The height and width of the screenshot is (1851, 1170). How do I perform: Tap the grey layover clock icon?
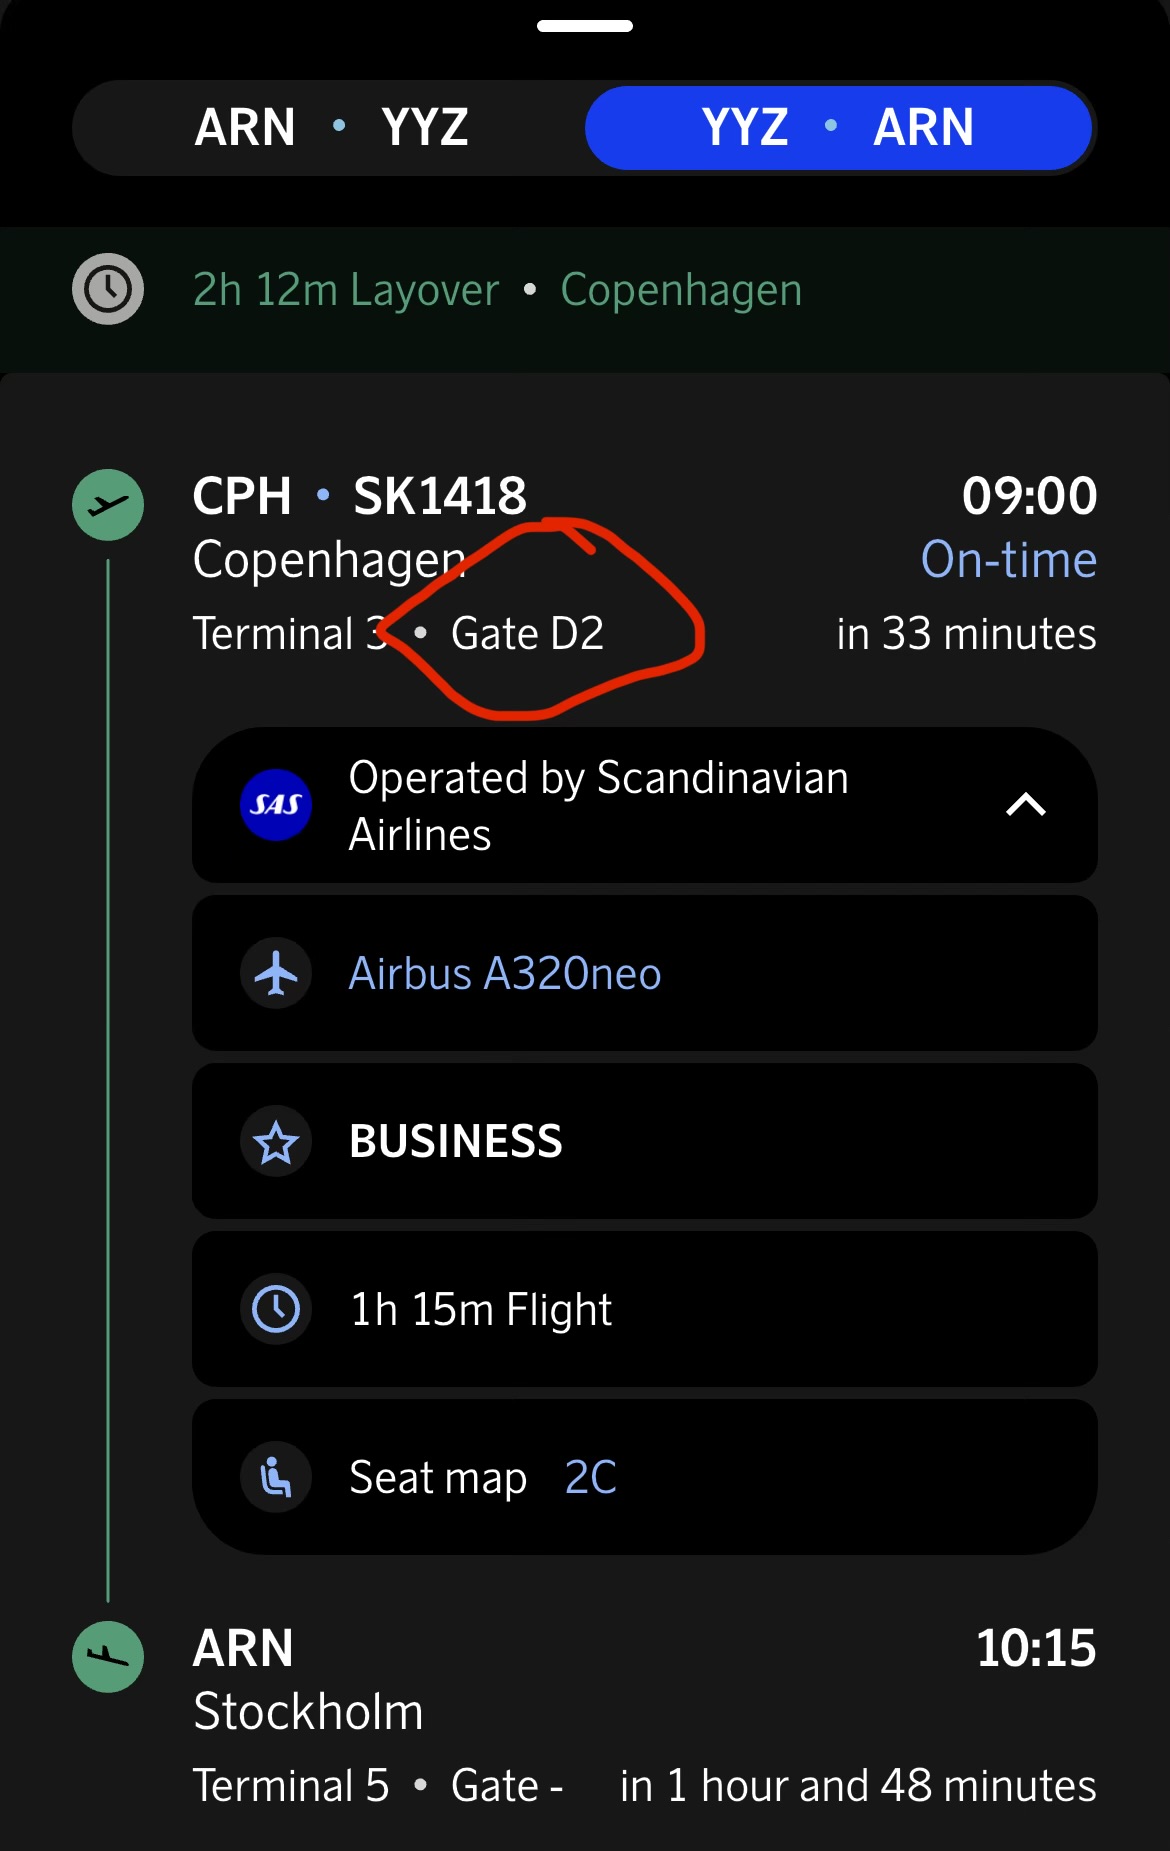click(x=108, y=290)
